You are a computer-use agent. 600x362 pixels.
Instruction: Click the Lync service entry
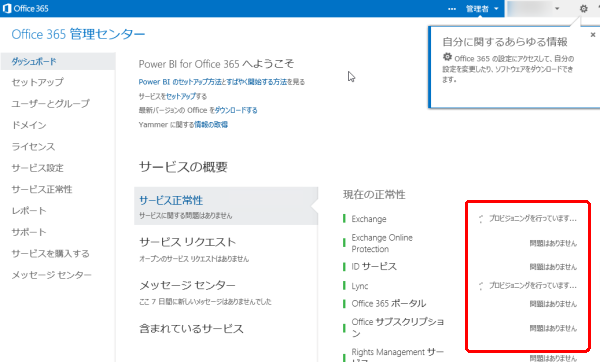[360, 286]
